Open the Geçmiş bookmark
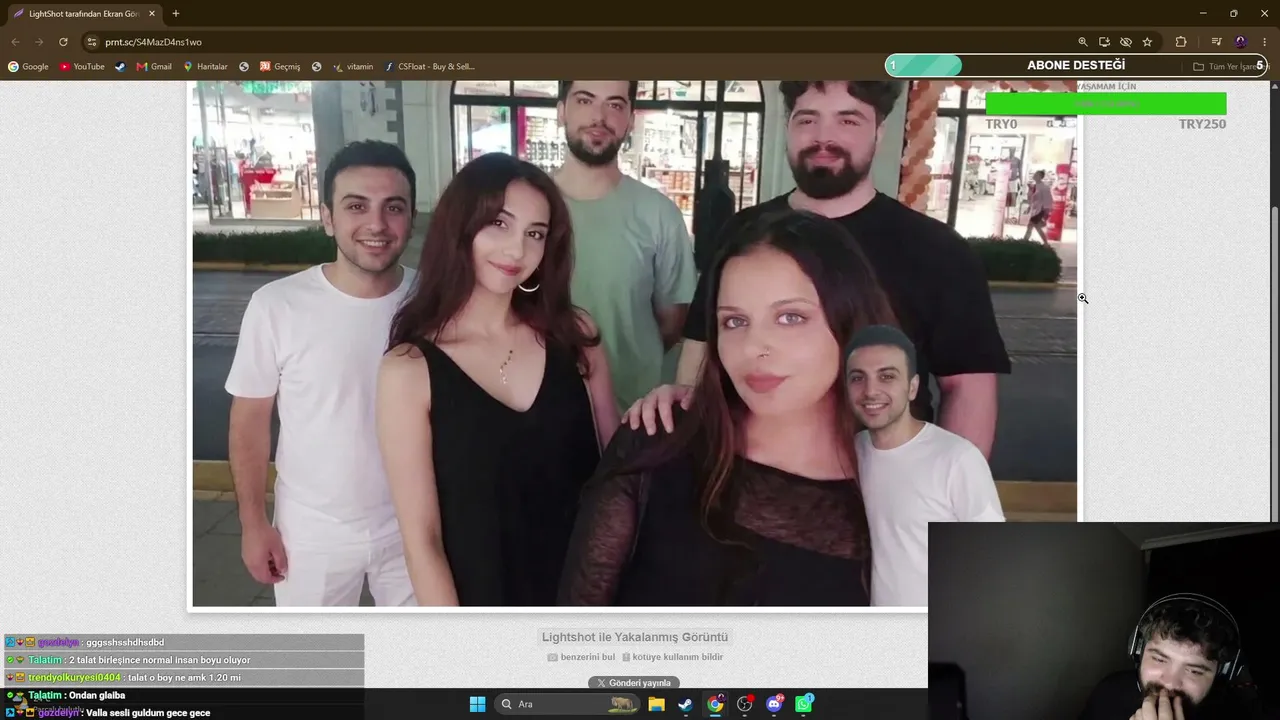This screenshot has width=1280, height=720. coord(280,67)
